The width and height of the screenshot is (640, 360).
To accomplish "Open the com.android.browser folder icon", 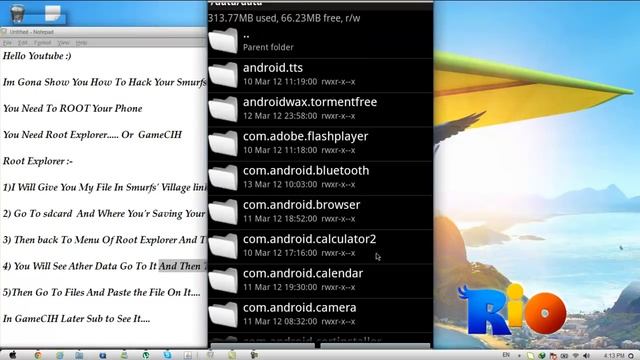I will [x=223, y=212].
